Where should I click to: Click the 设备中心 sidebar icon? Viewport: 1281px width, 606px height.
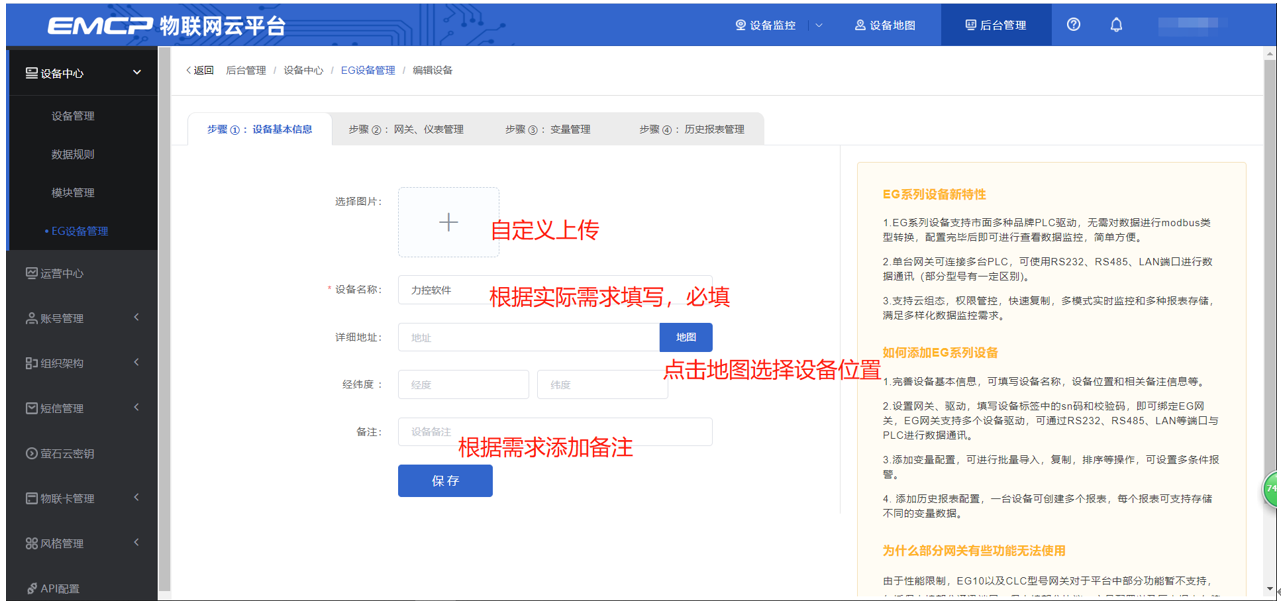(31, 74)
